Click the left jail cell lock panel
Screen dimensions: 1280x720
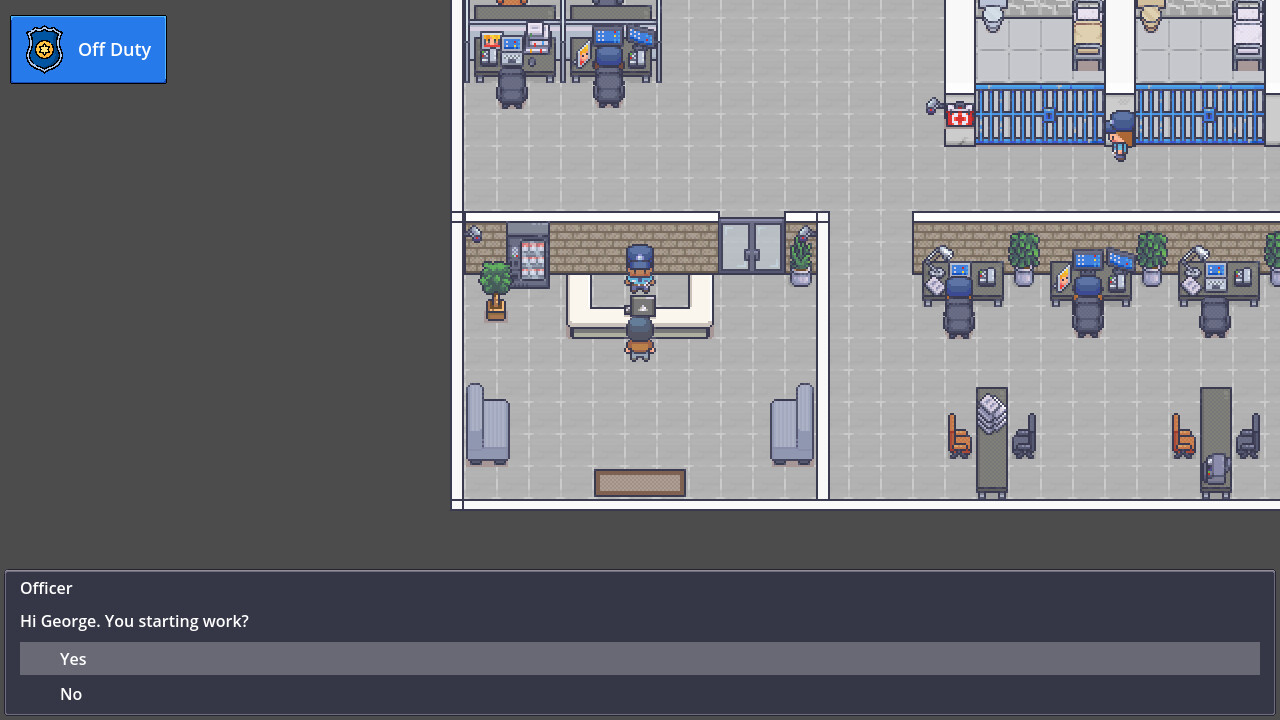(1048, 115)
